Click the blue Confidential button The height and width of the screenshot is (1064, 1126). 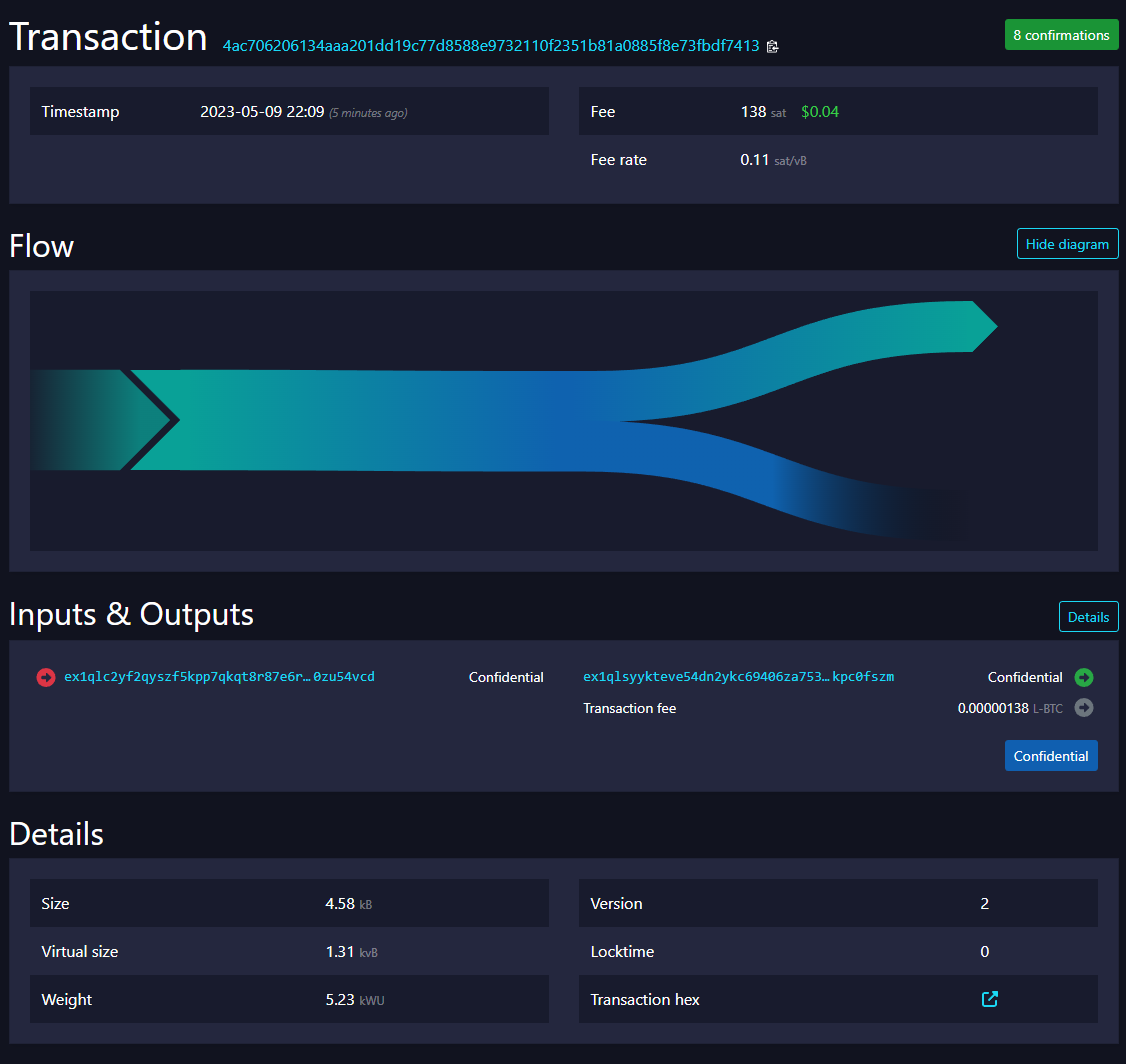(1051, 755)
